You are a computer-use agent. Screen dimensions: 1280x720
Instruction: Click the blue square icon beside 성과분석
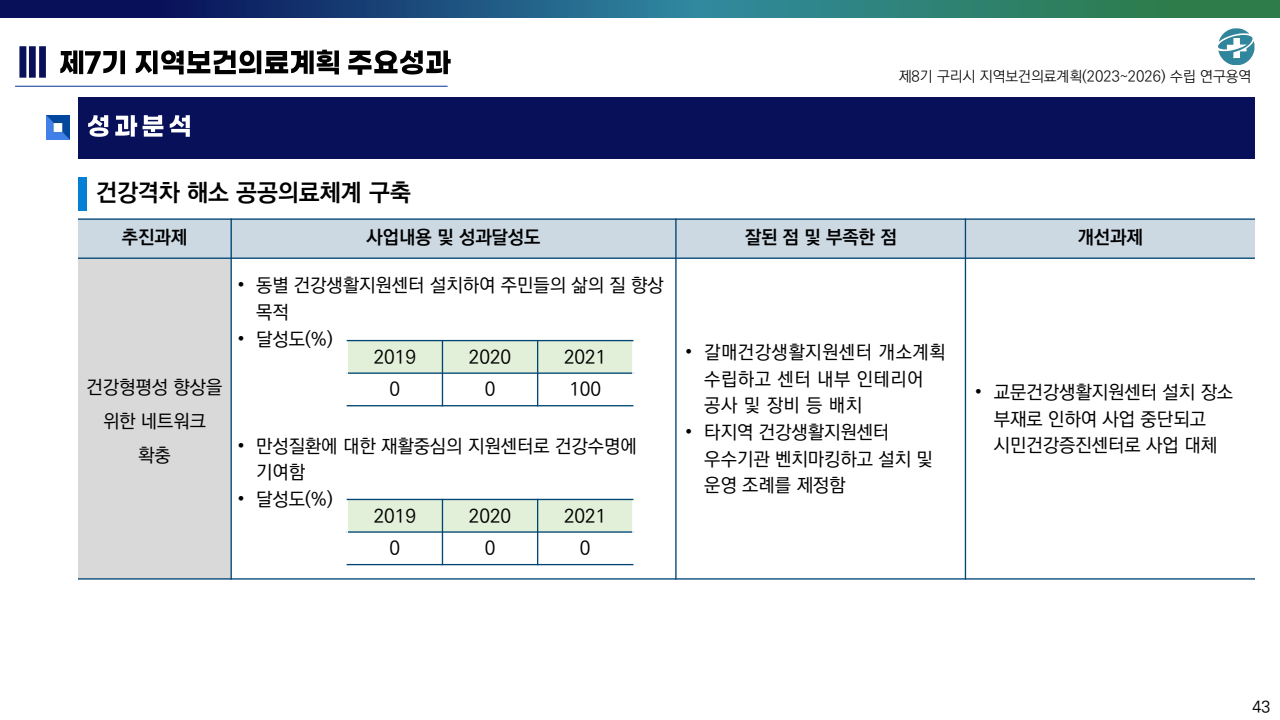(58, 128)
